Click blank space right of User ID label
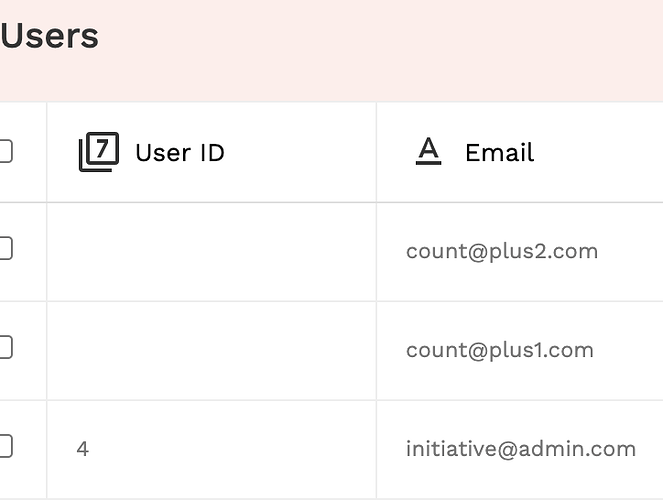Screen dimensions: 663x500 (x=300, y=152)
